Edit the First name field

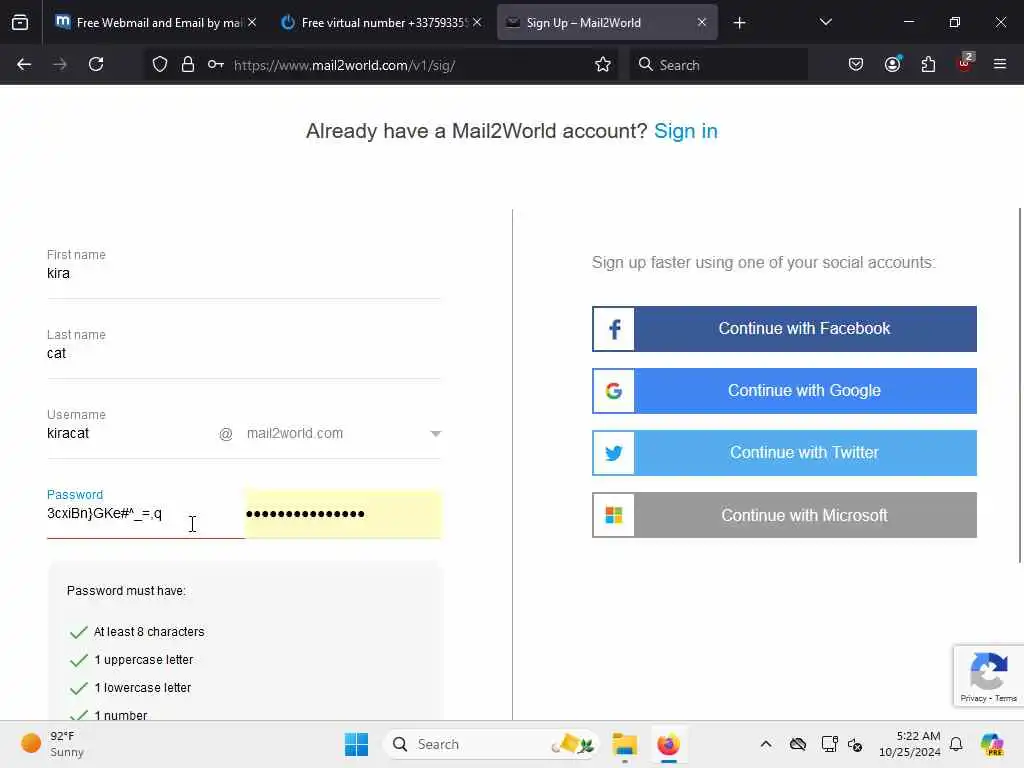(244, 274)
